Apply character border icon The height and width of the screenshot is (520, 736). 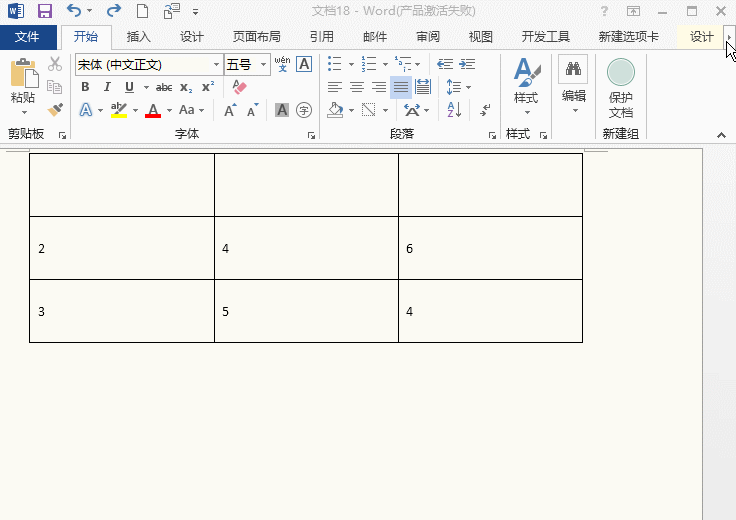[x=304, y=64]
